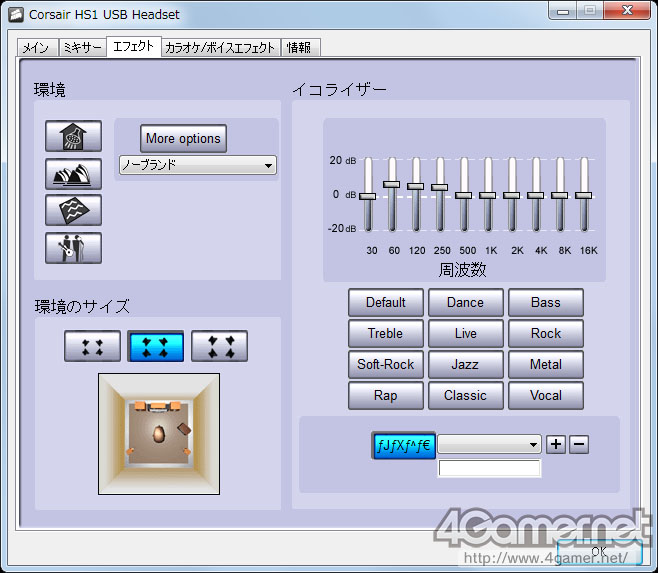Toggle the medium environment size button highlighted blue
The height and width of the screenshot is (573, 658).
pyautogui.click(x=156, y=346)
